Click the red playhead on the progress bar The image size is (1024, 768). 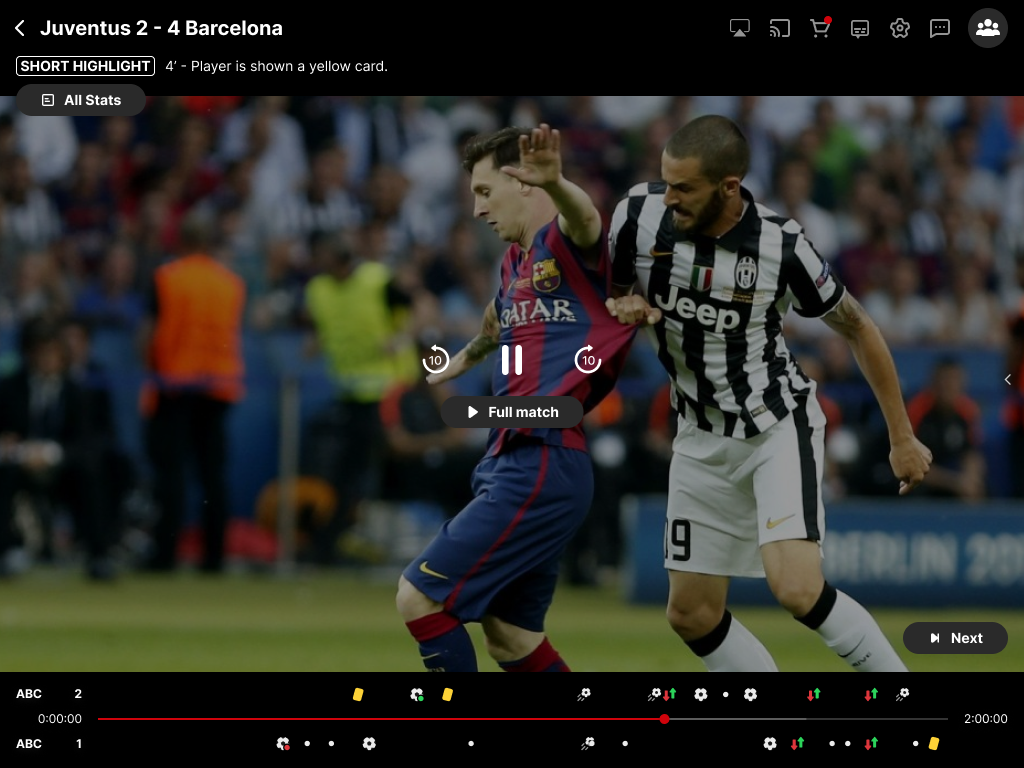click(x=664, y=719)
